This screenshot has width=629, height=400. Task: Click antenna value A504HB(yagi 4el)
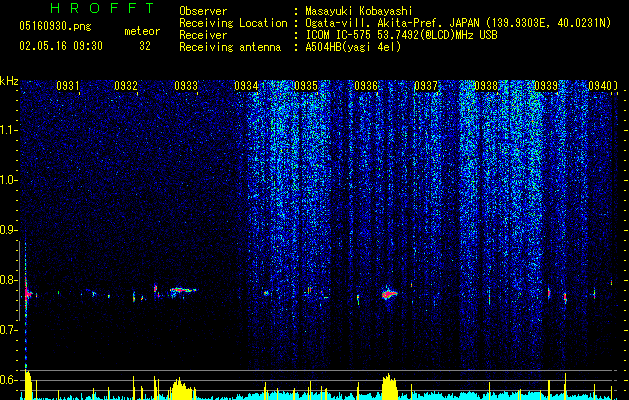pos(353,47)
